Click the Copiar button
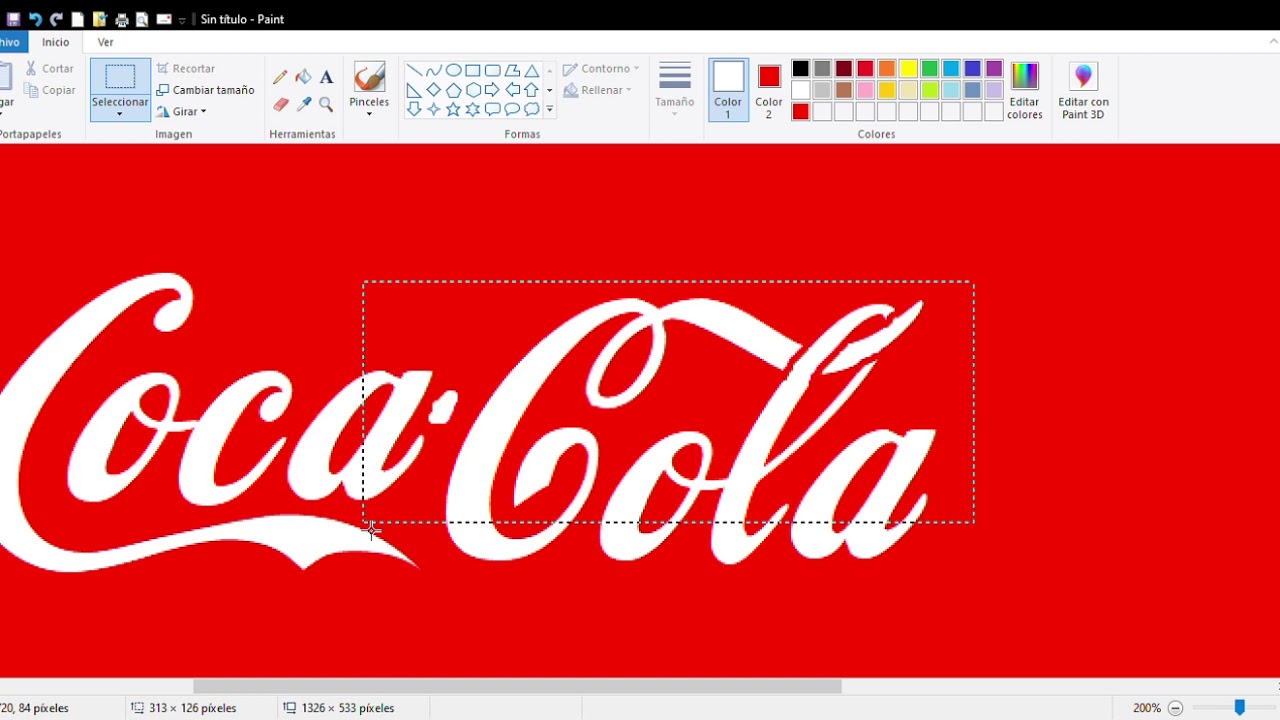The image size is (1280, 720). point(49,90)
